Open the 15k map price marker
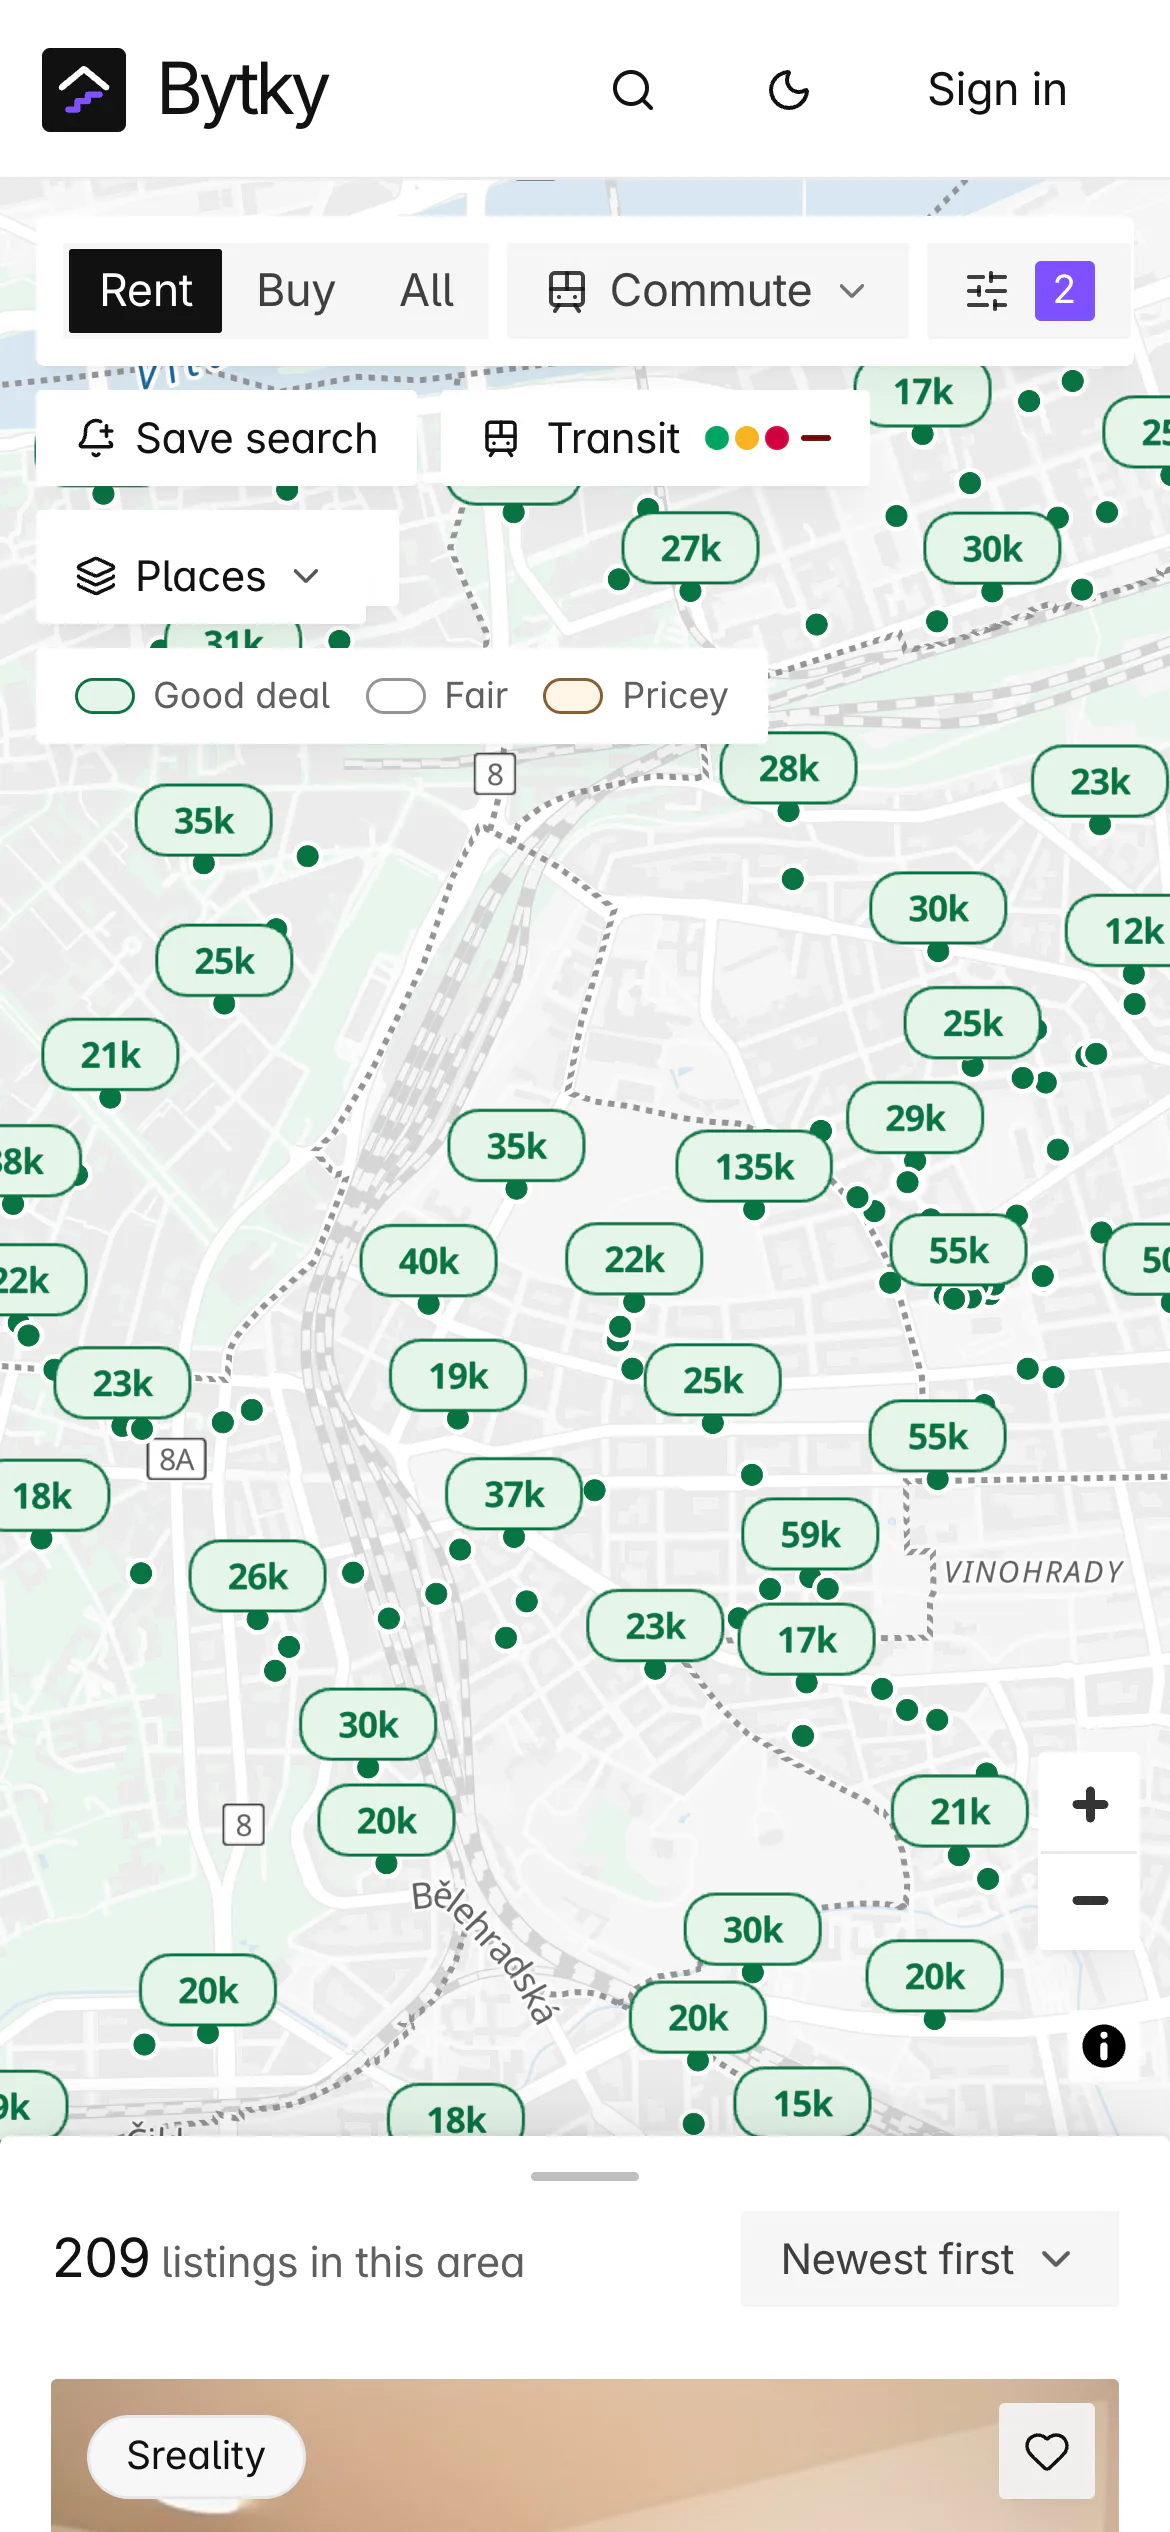 click(x=802, y=2103)
